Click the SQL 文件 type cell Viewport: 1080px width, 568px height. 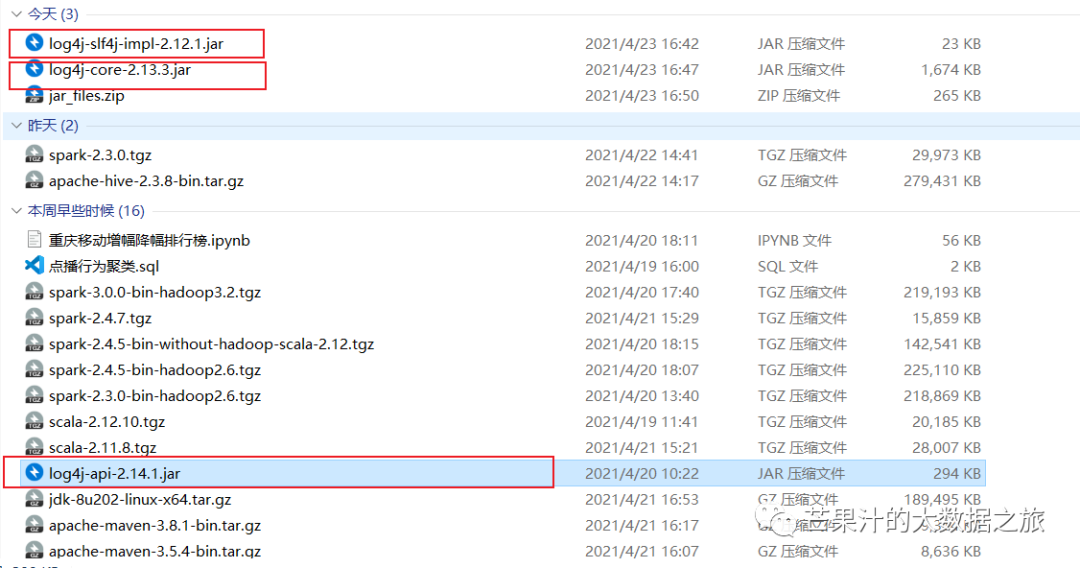(788, 266)
